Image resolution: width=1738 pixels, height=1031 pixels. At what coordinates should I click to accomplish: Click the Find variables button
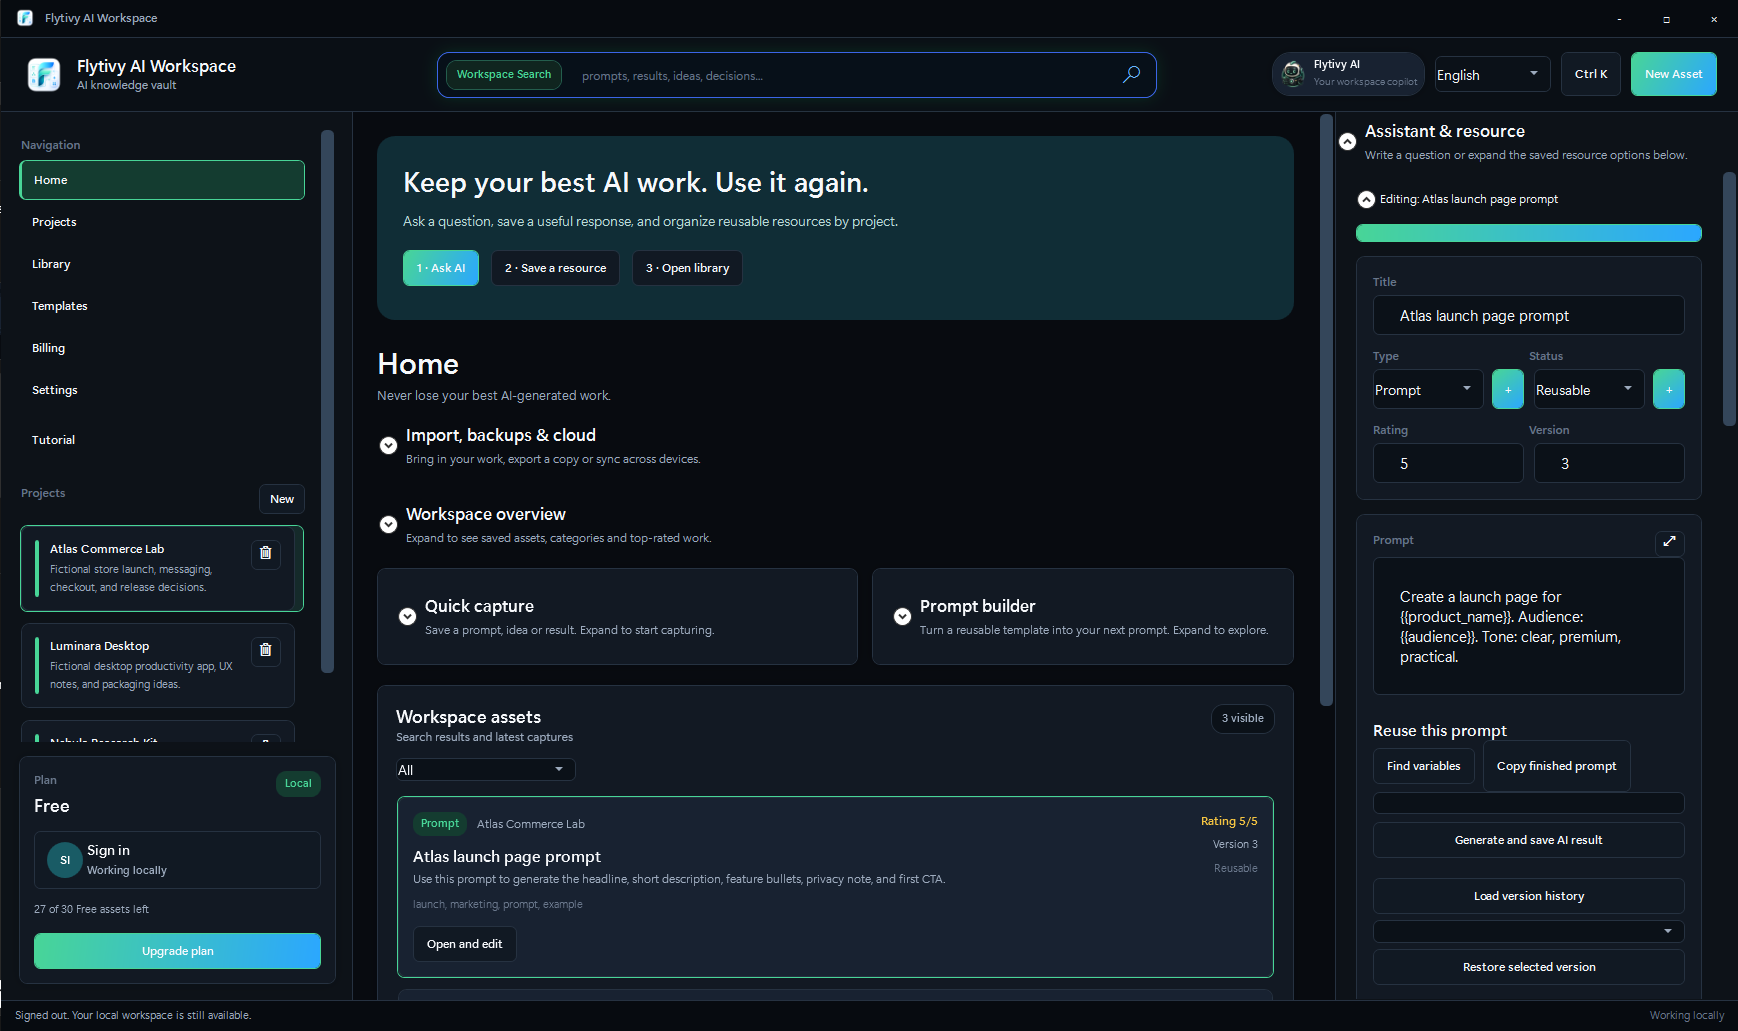(x=1423, y=766)
